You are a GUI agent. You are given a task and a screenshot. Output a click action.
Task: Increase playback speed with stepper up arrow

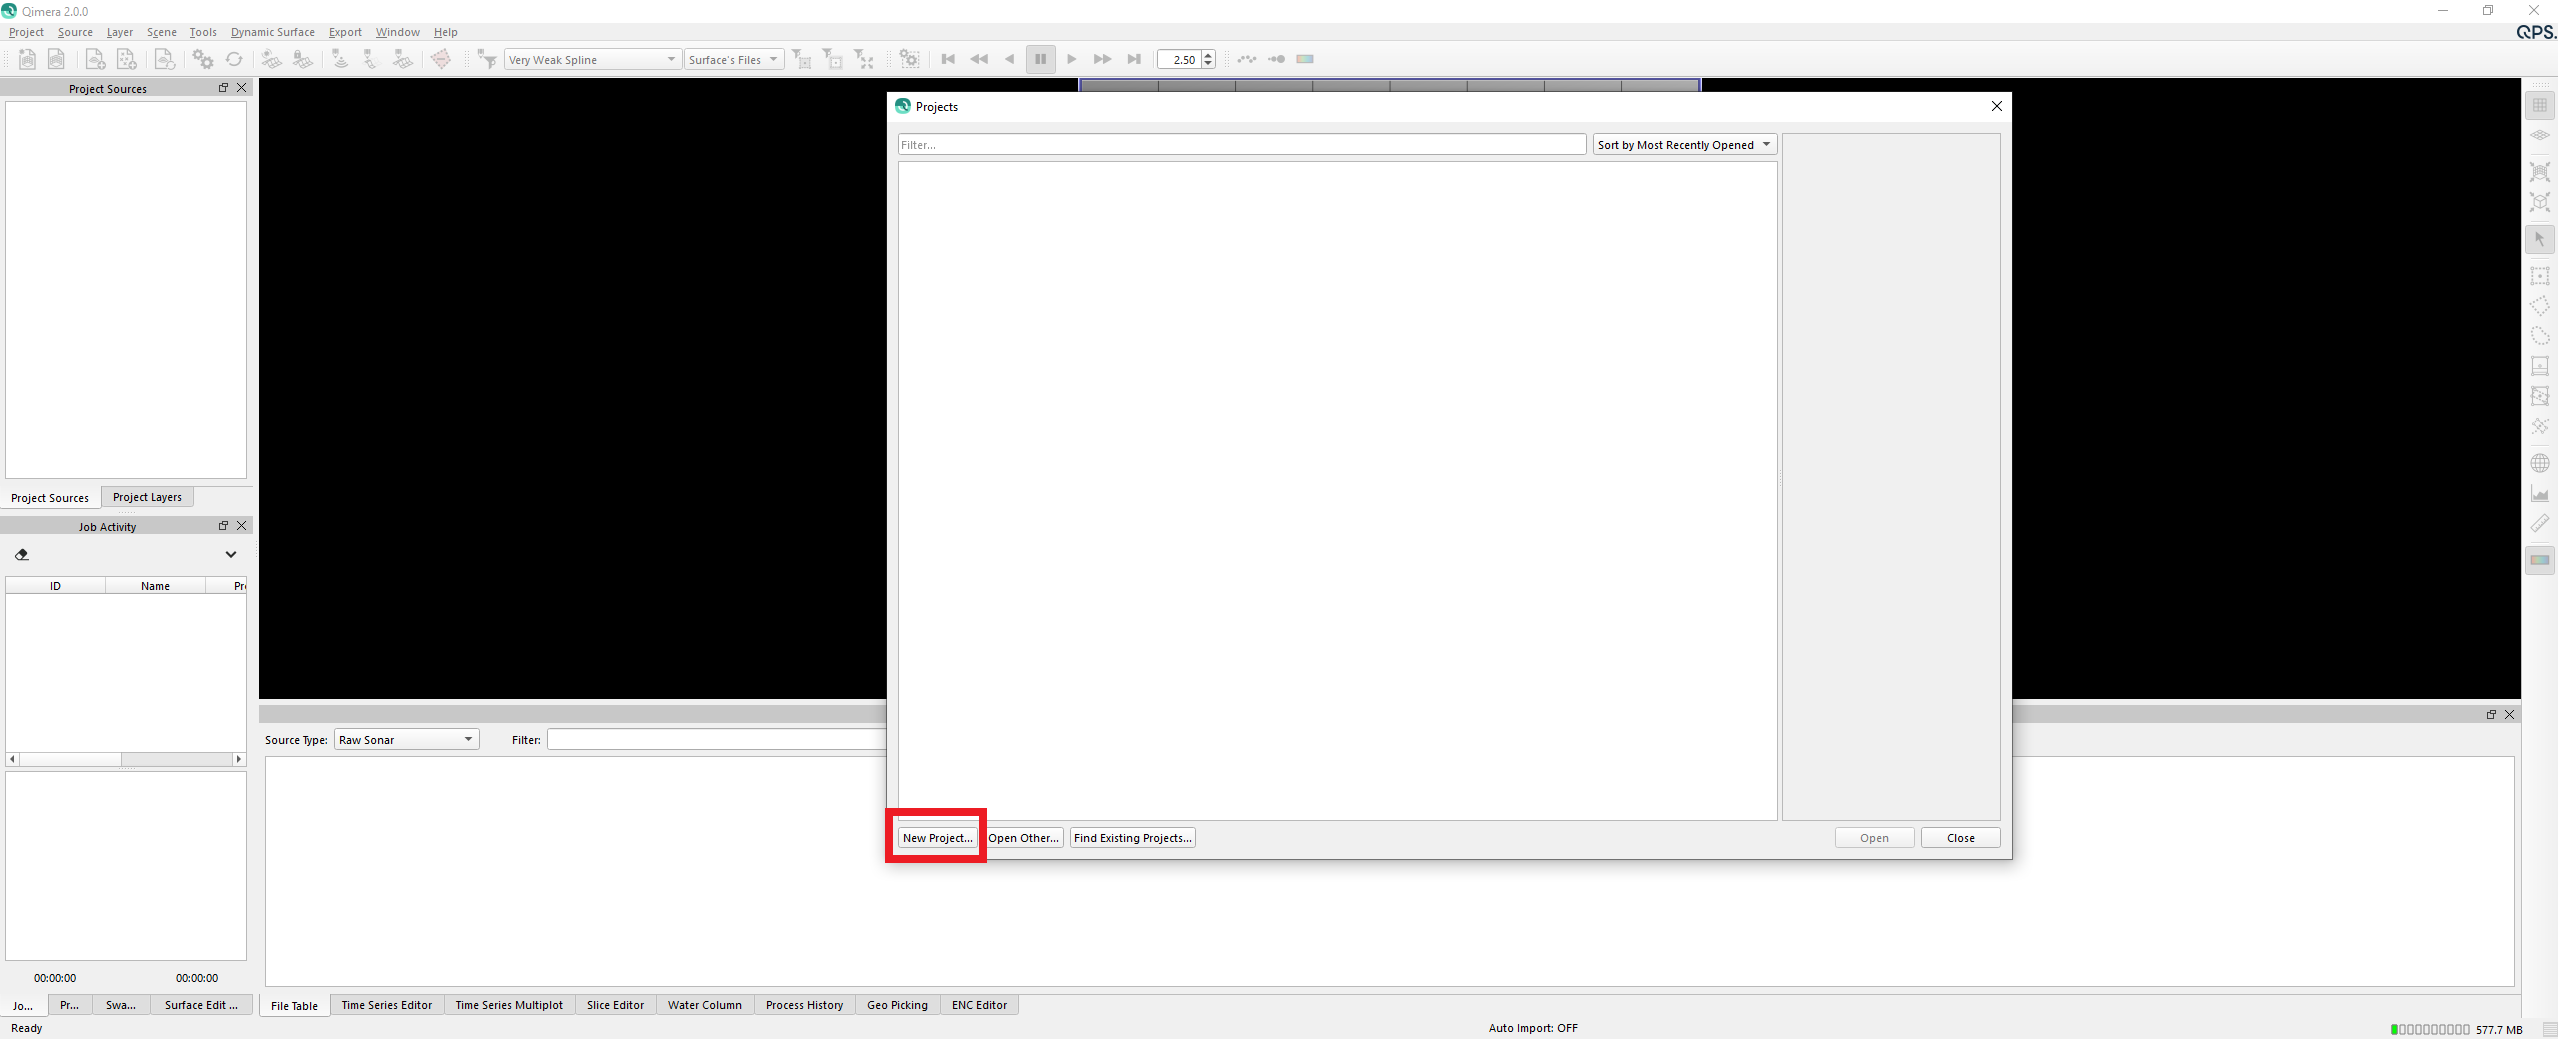coord(1209,55)
